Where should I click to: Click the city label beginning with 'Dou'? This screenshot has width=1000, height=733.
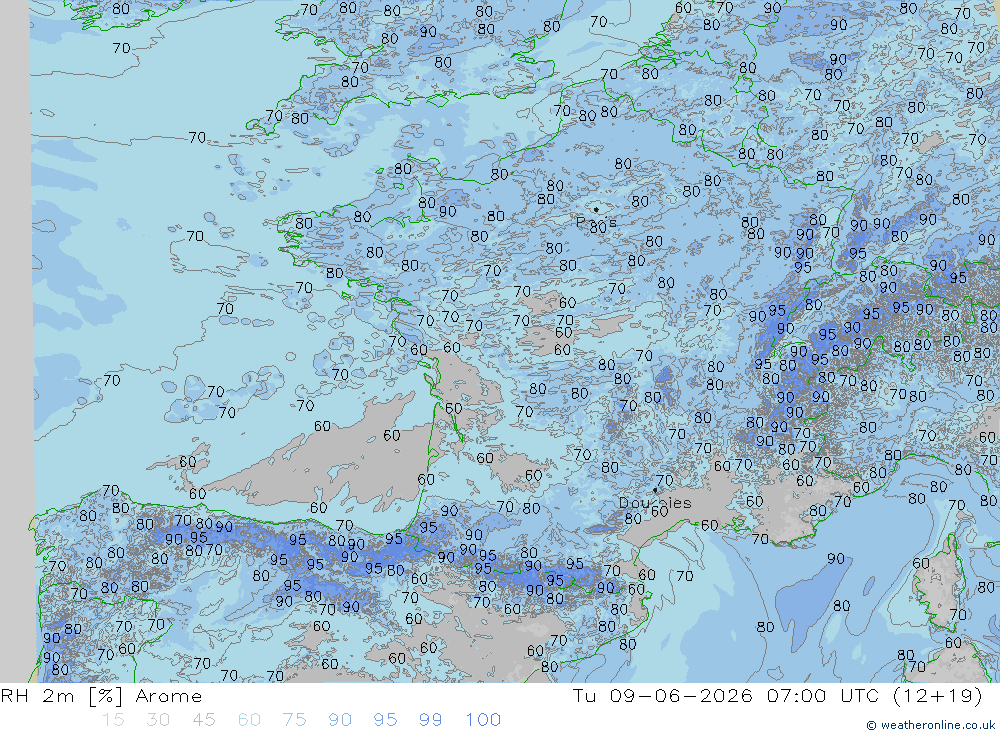655,503
